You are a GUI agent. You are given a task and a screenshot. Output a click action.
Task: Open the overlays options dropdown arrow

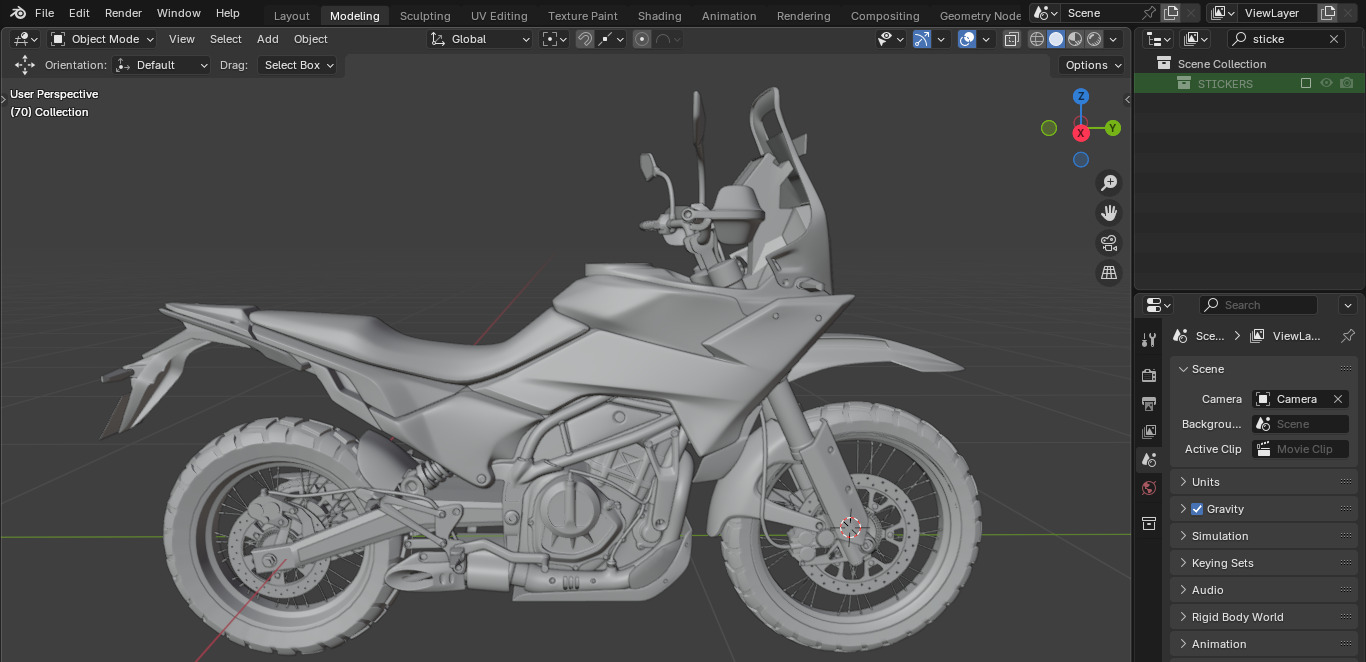[986, 39]
